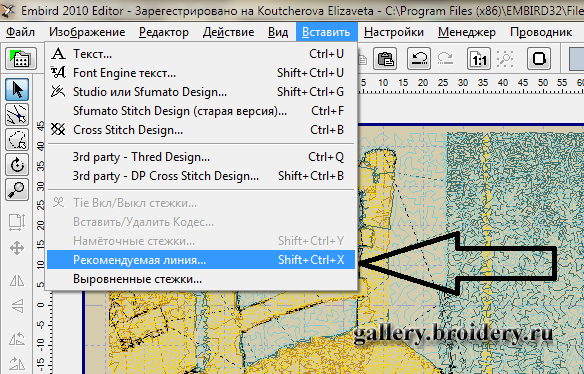Activate the magnifier zoom tool
This screenshot has height=374, width=584.
click(x=17, y=190)
